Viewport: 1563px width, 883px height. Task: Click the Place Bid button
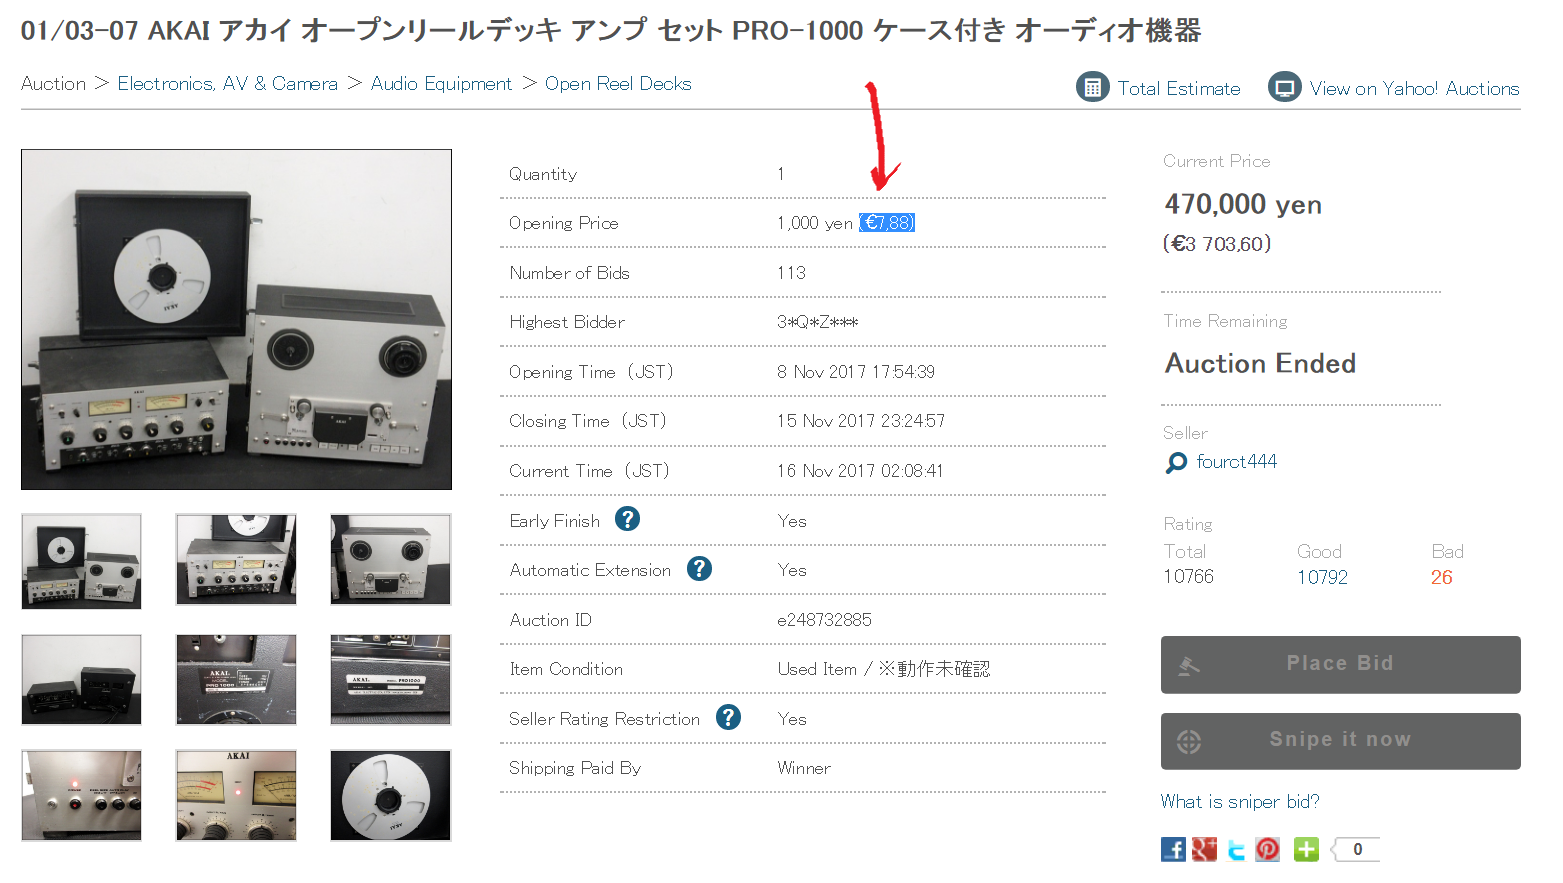pyautogui.click(x=1340, y=664)
